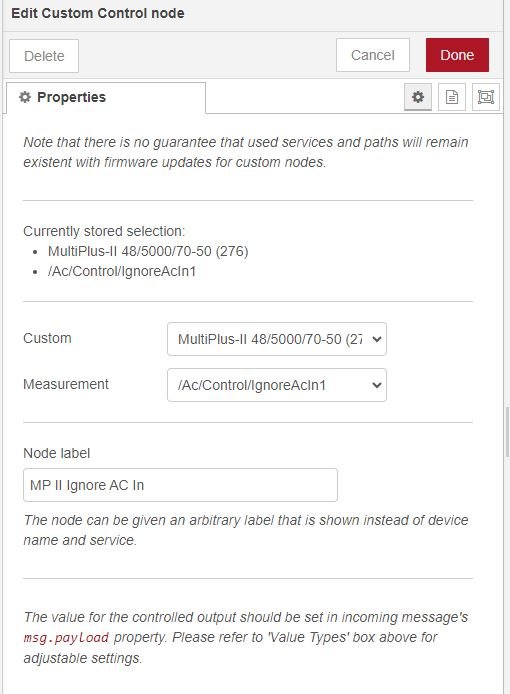Click chevron arrow of Measurement dropdown
The width and height of the screenshot is (510, 694).
click(376, 385)
